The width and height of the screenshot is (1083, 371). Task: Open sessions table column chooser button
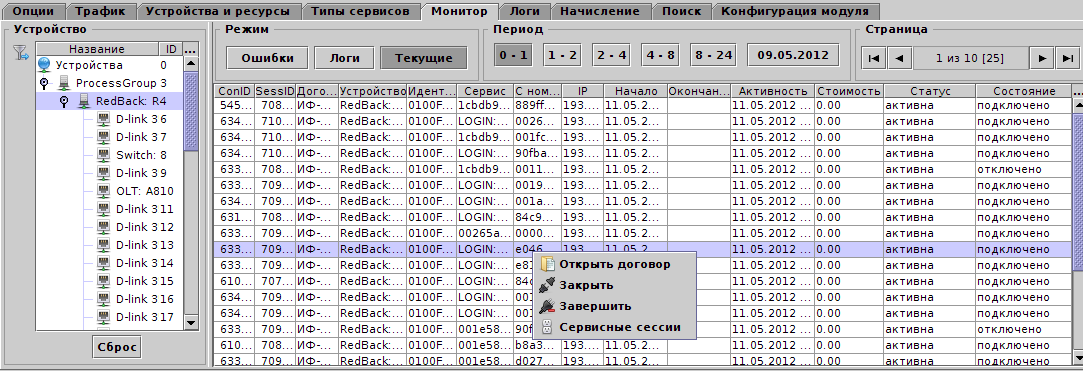coord(1077,91)
